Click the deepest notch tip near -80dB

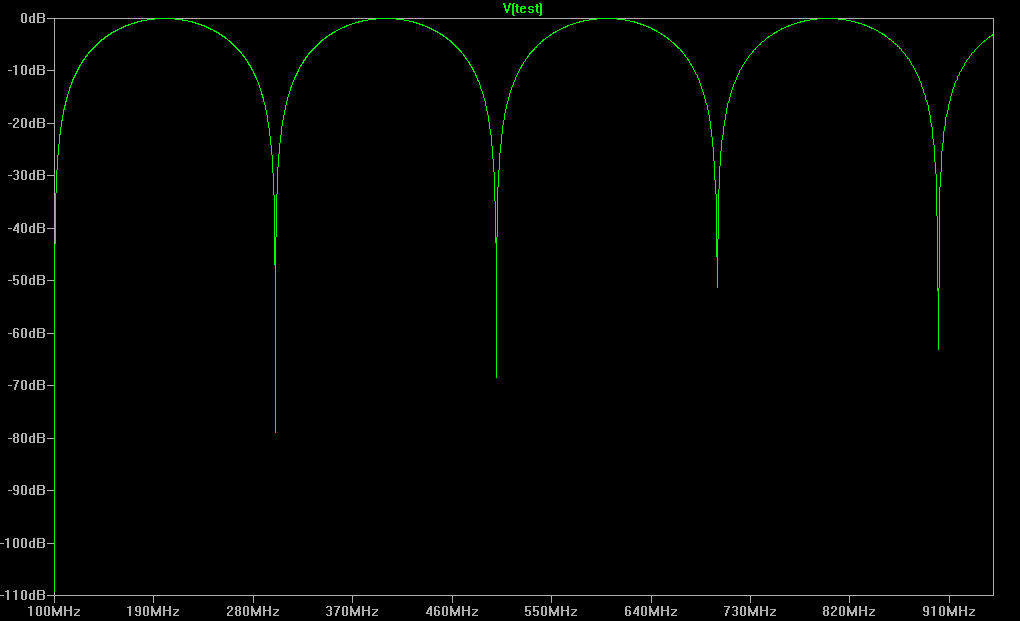click(x=275, y=431)
